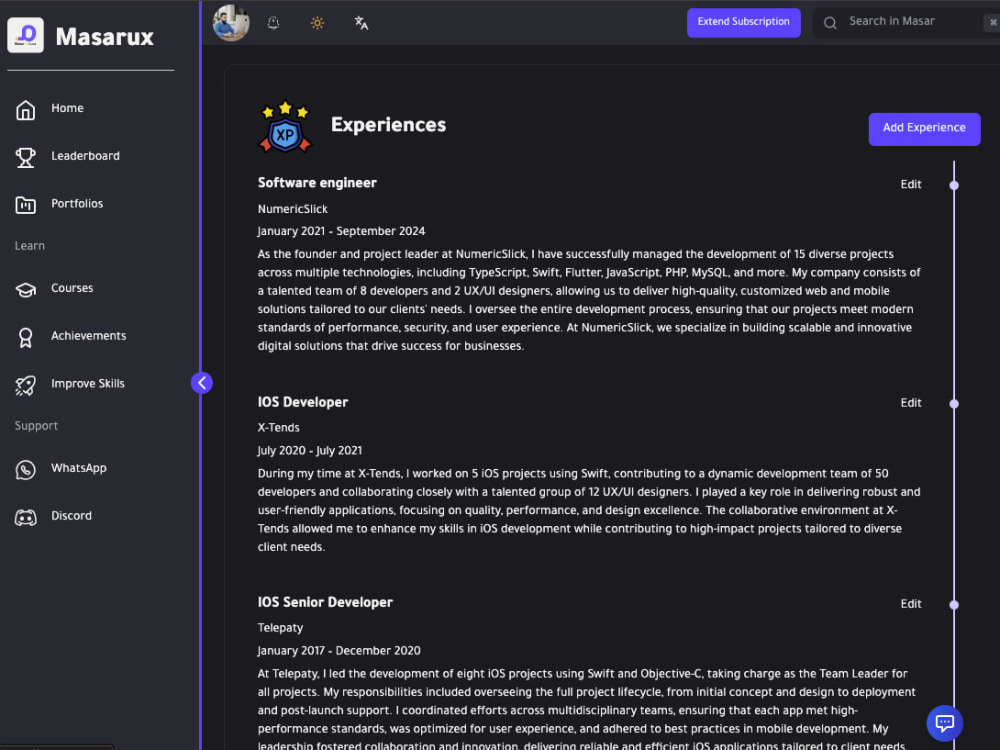Image resolution: width=1000 pixels, height=750 pixels.
Task: Select the WhatsApp menu item label
Action: pyautogui.click(x=79, y=468)
